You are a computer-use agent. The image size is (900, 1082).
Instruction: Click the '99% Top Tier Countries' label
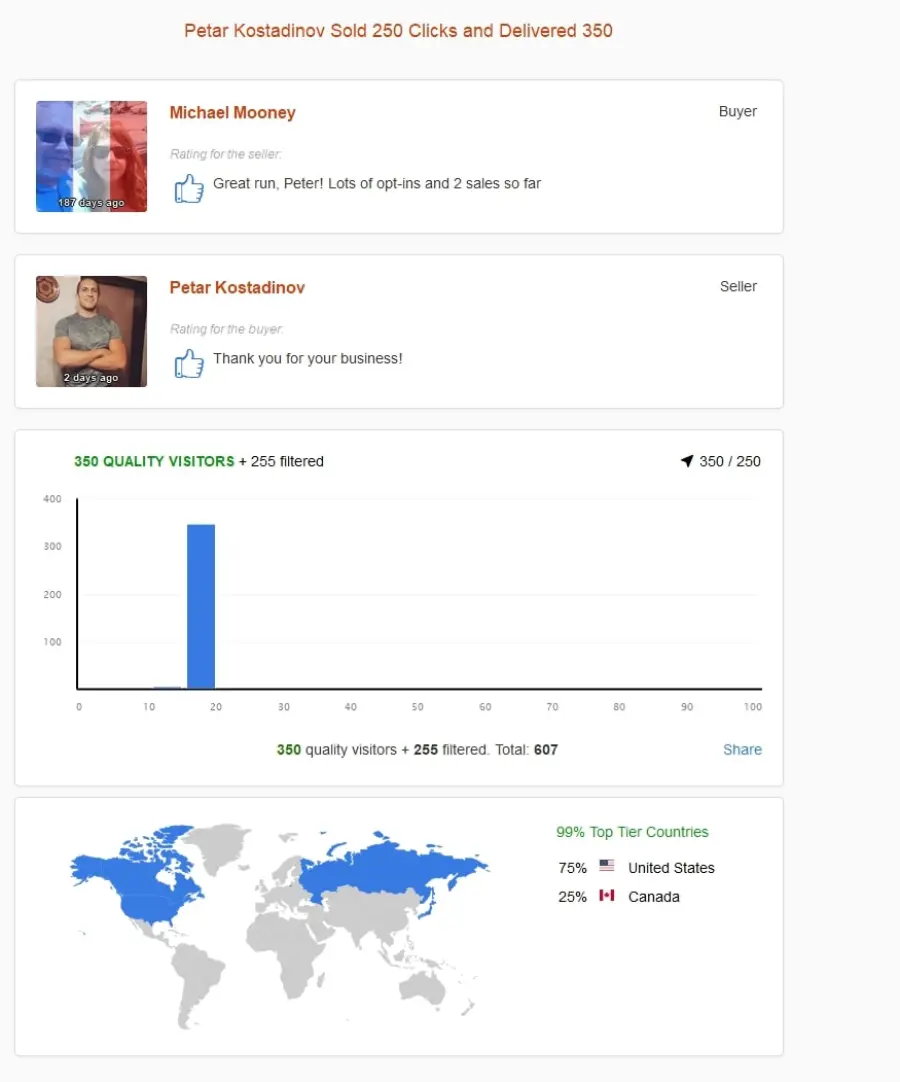632,832
